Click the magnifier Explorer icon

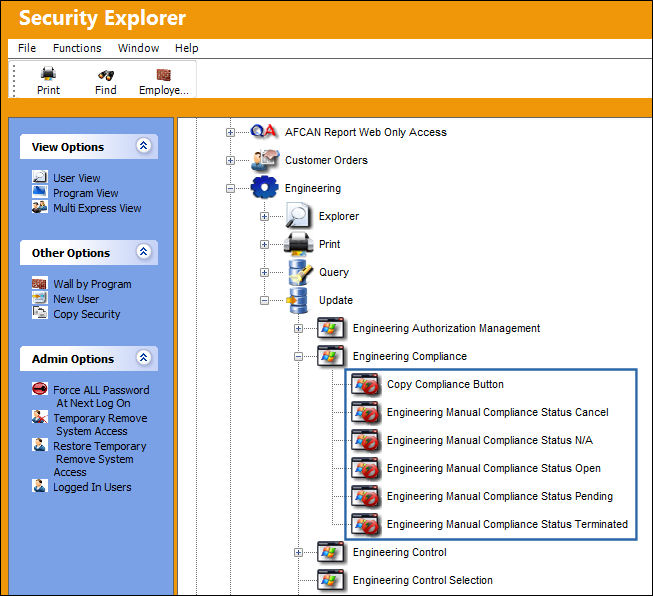point(297,215)
